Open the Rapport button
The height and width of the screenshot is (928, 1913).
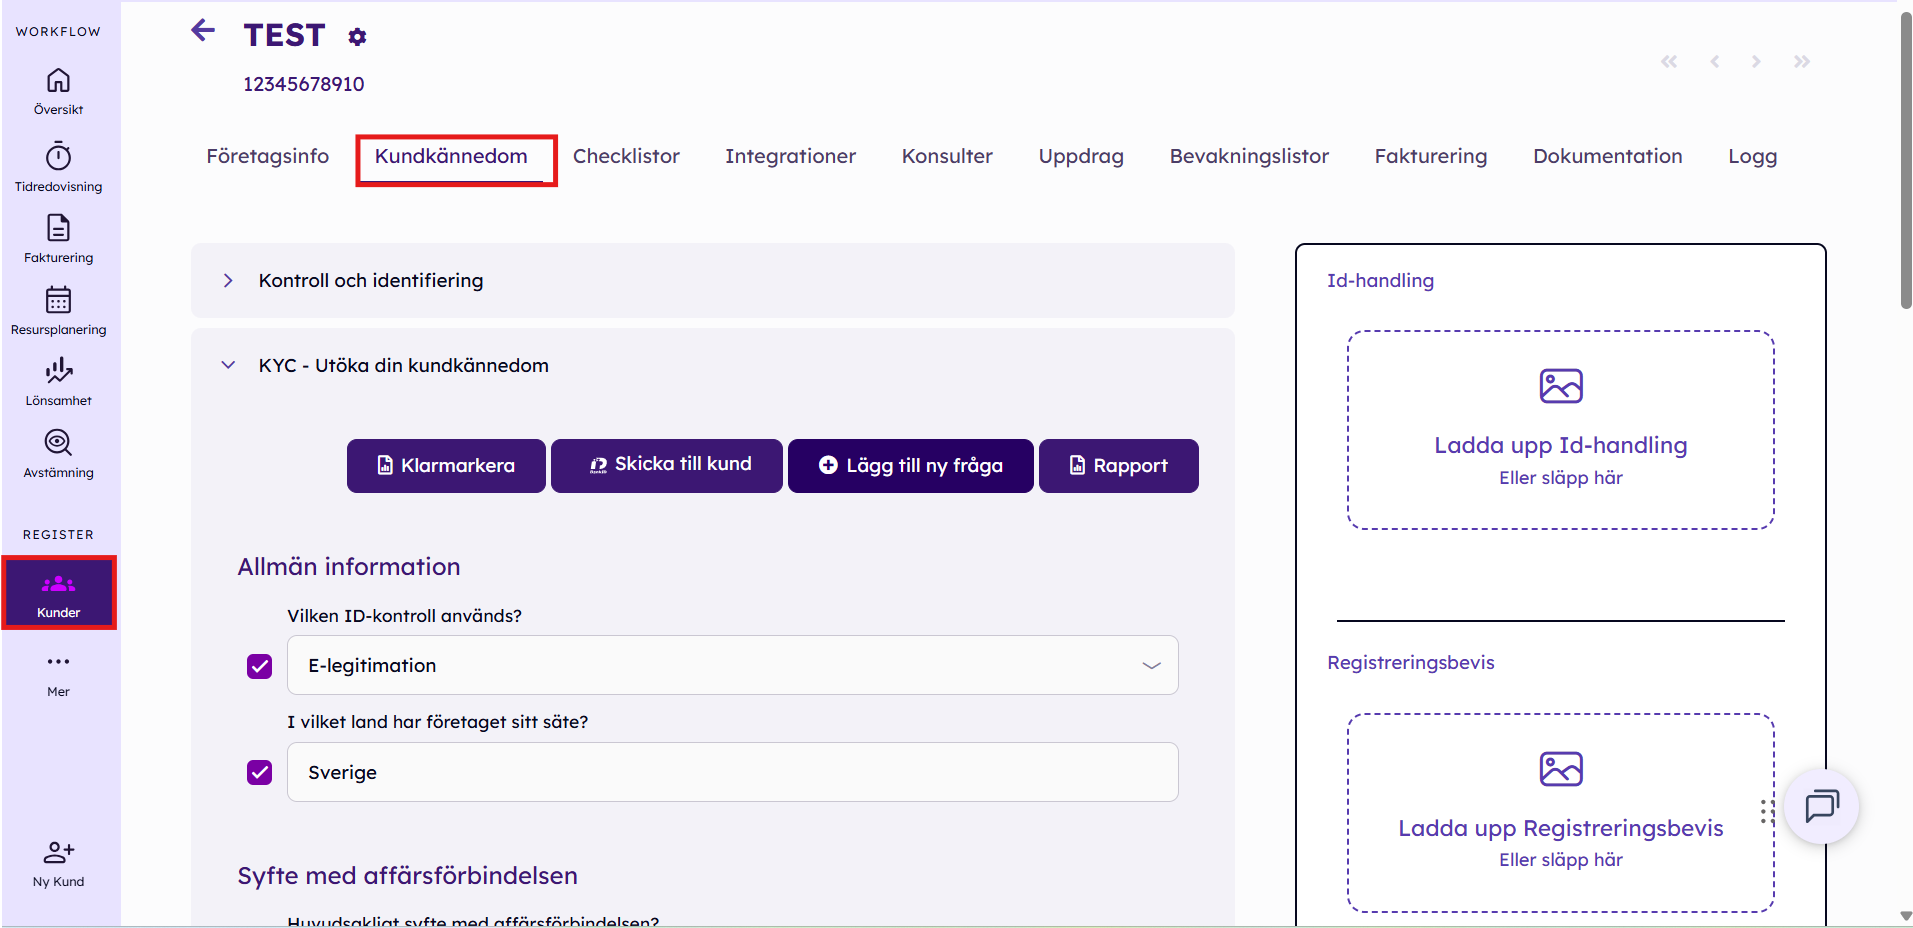(1118, 466)
